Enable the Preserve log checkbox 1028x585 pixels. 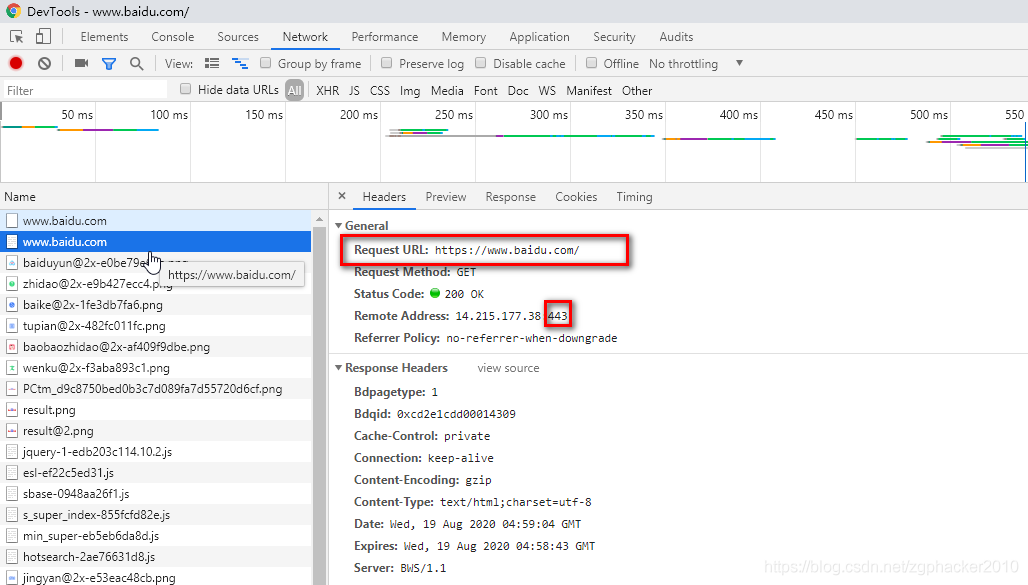(x=387, y=63)
